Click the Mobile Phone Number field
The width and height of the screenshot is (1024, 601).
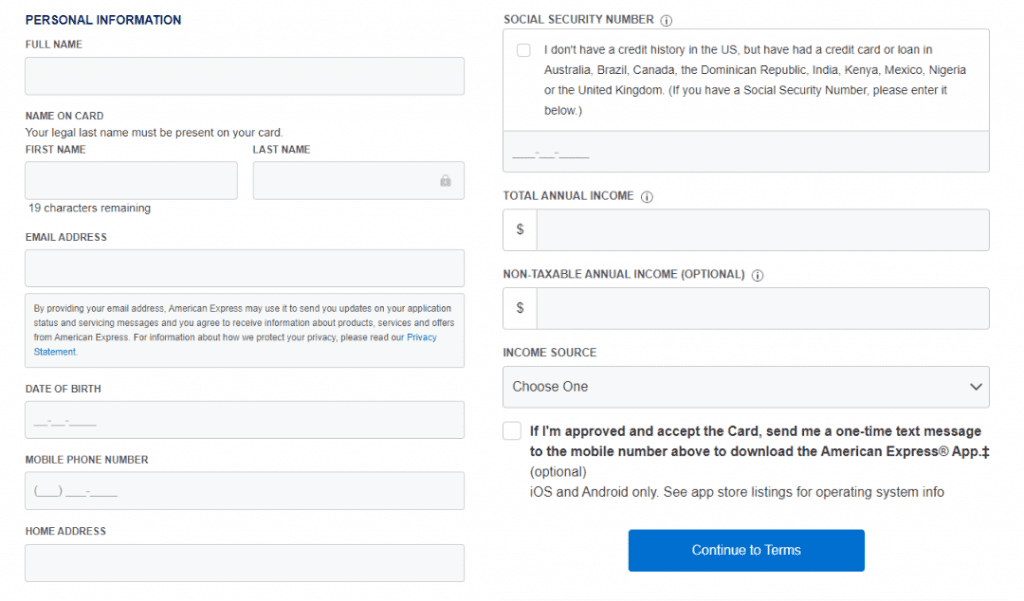pos(244,491)
